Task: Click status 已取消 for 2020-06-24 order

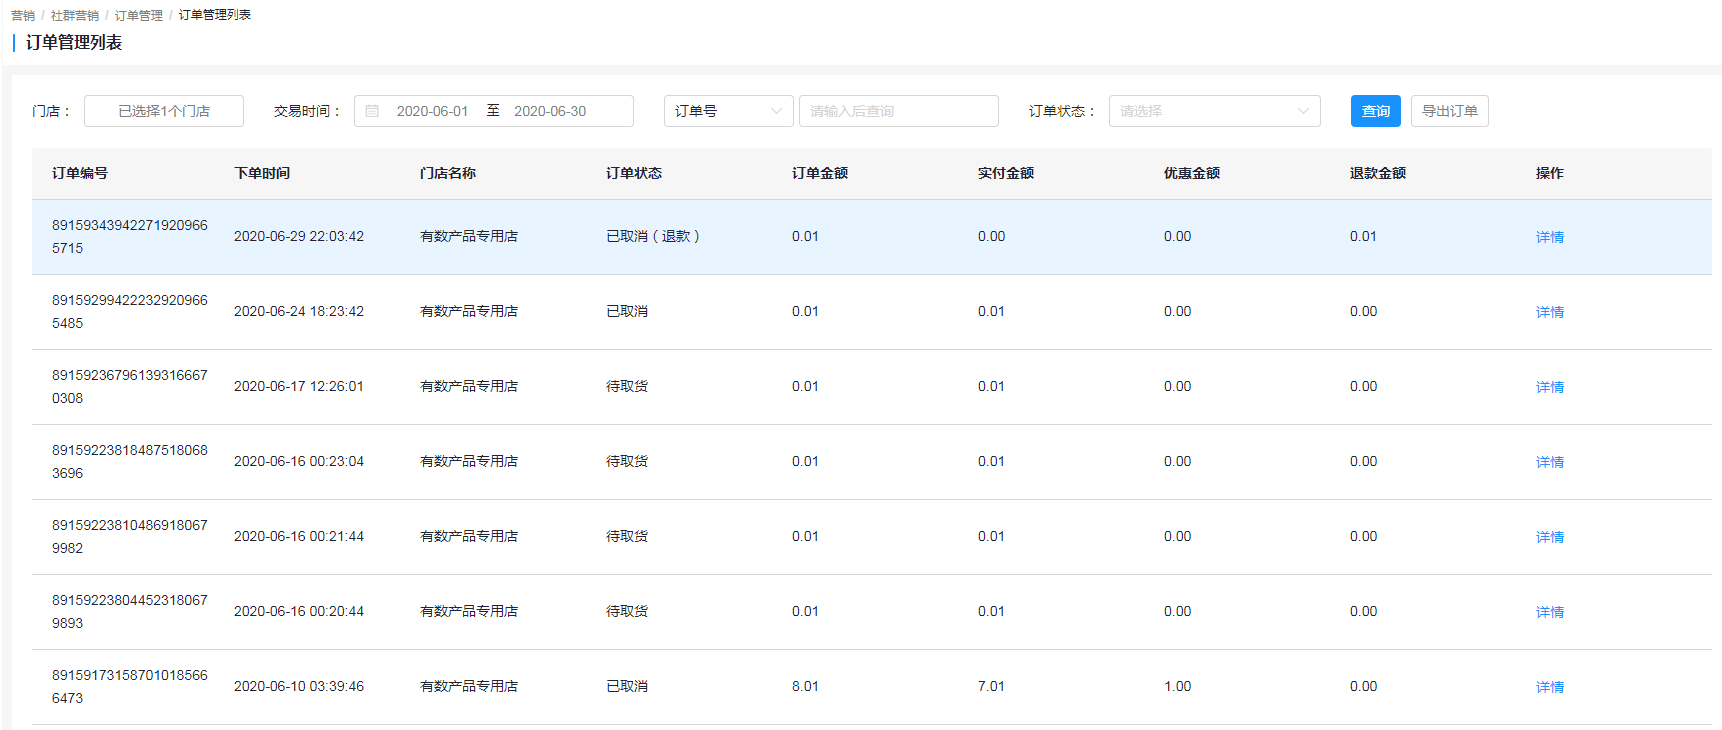Action: pos(627,311)
